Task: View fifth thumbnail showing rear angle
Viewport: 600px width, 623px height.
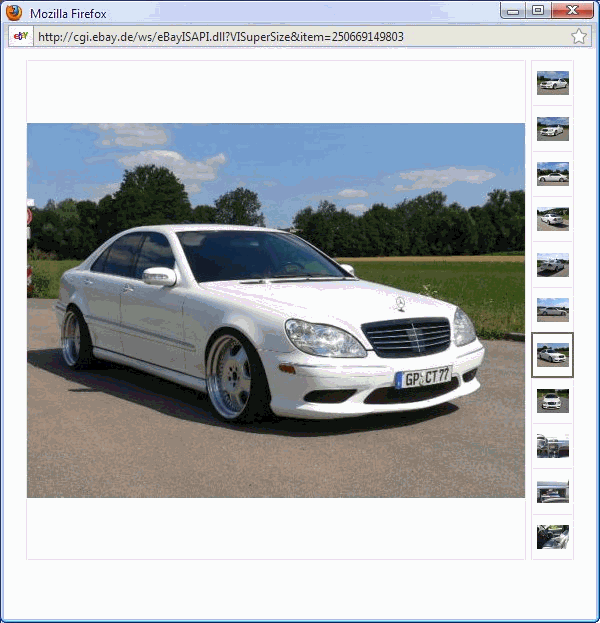Action: 553,265
